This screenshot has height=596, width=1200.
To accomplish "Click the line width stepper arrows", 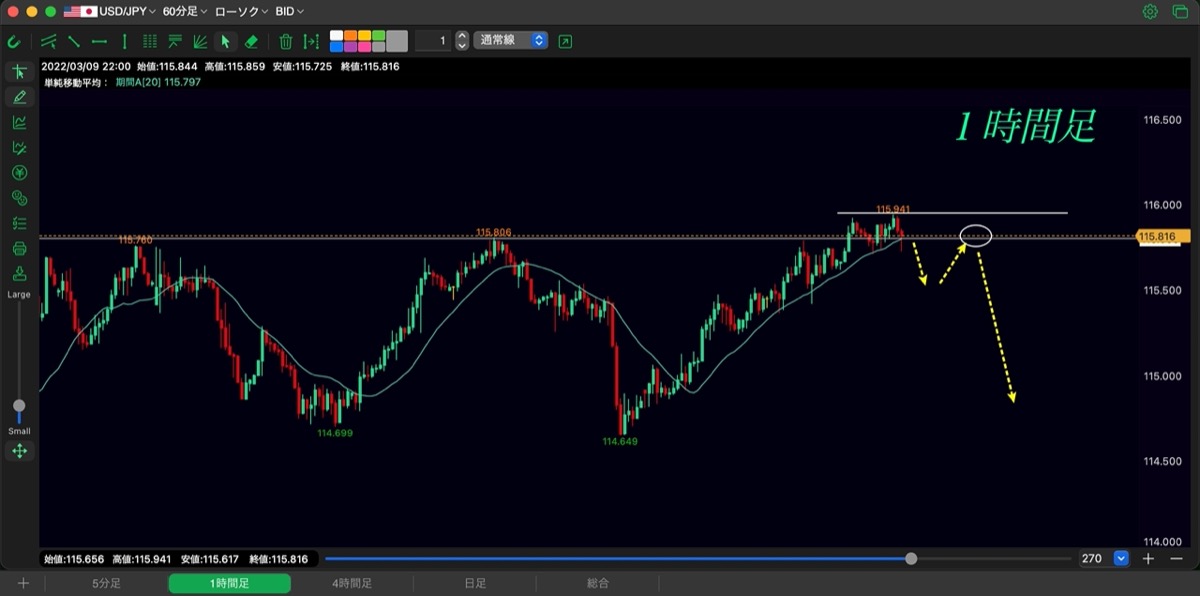I will (462, 41).
